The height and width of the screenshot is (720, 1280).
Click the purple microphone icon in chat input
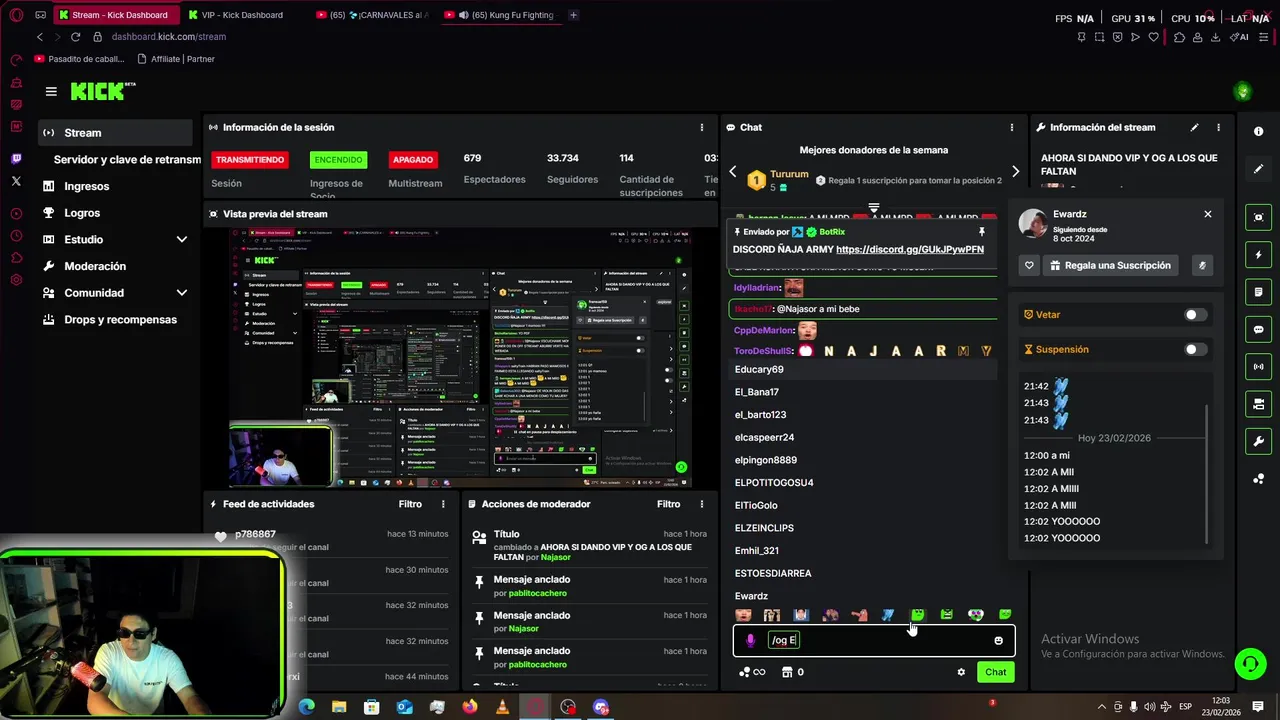(750, 641)
